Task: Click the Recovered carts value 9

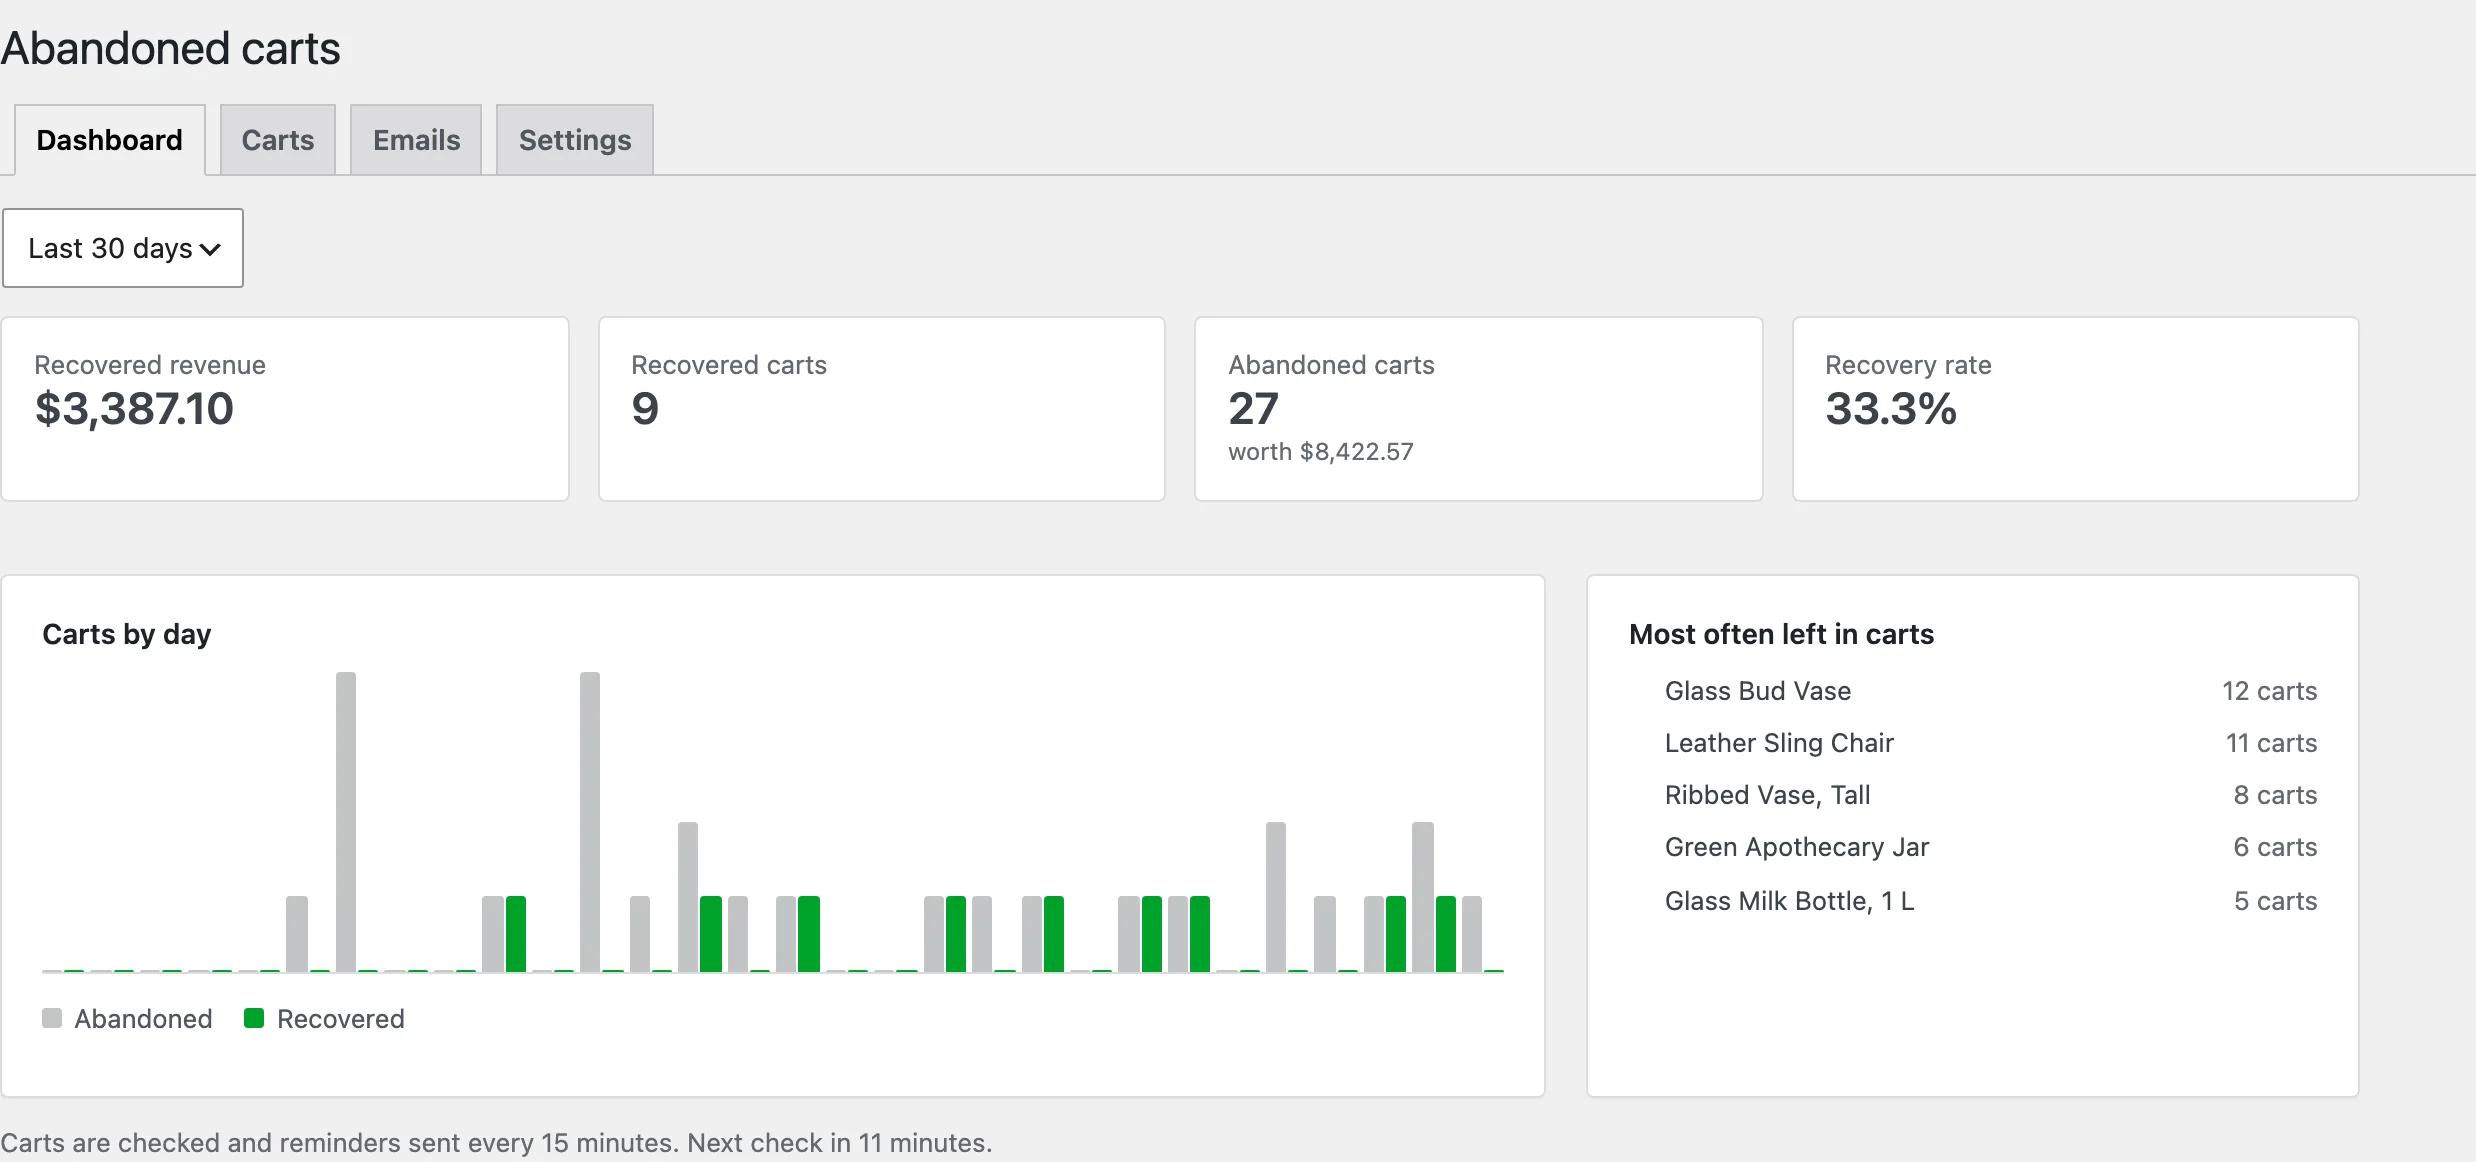Action: [x=645, y=409]
